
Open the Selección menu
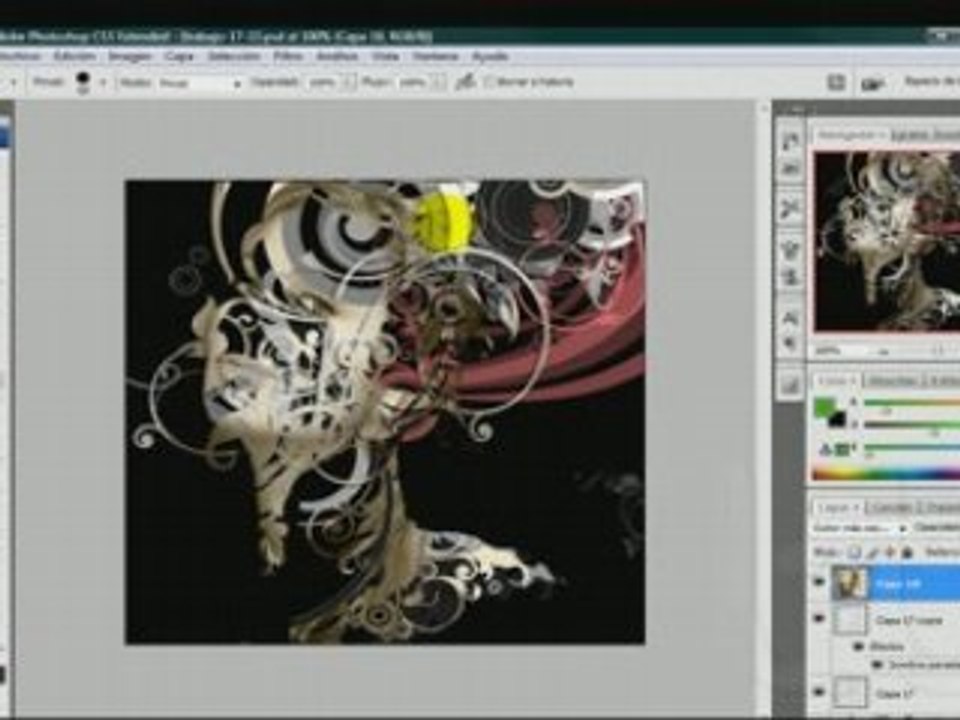click(234, 56)
